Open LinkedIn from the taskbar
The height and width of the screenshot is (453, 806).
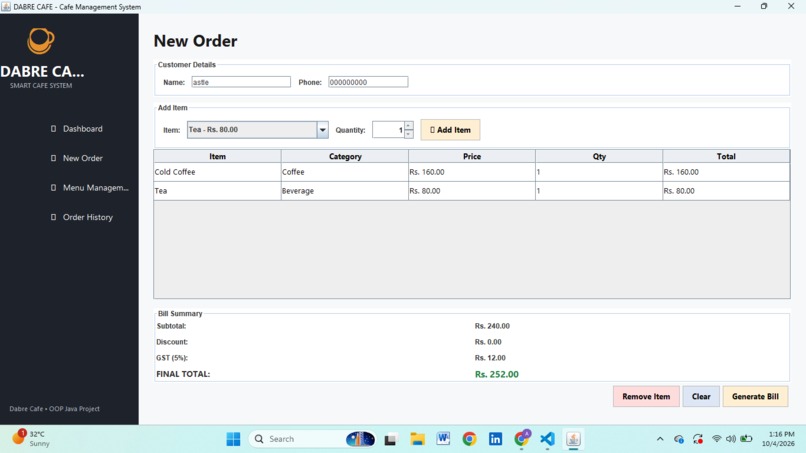[x=495, y=439]
